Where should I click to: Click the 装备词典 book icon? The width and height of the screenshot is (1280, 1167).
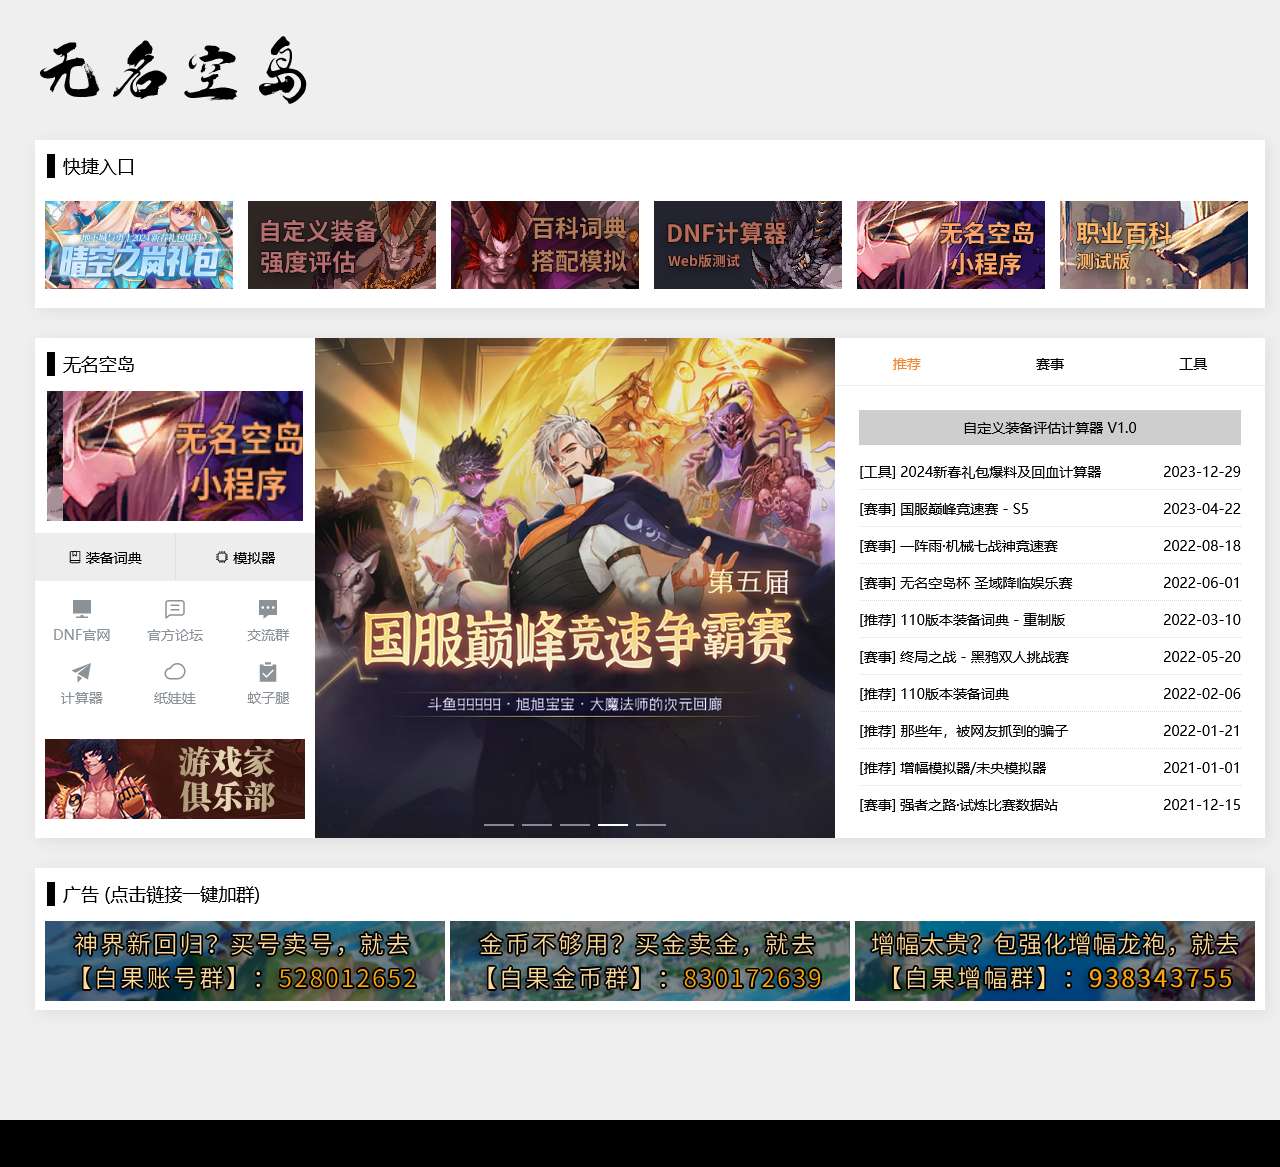coord(75,557)
